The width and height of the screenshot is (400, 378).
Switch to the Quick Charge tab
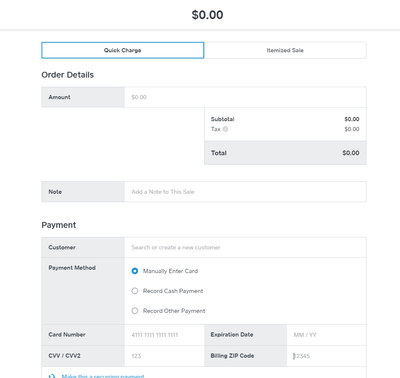(123, 50)
